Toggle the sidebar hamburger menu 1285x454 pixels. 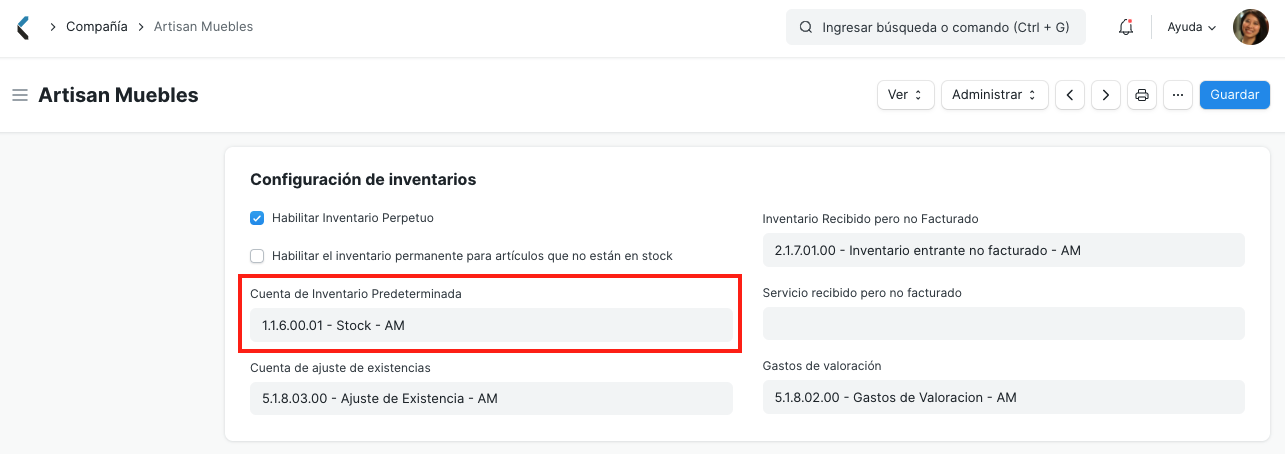click(19, 95)
